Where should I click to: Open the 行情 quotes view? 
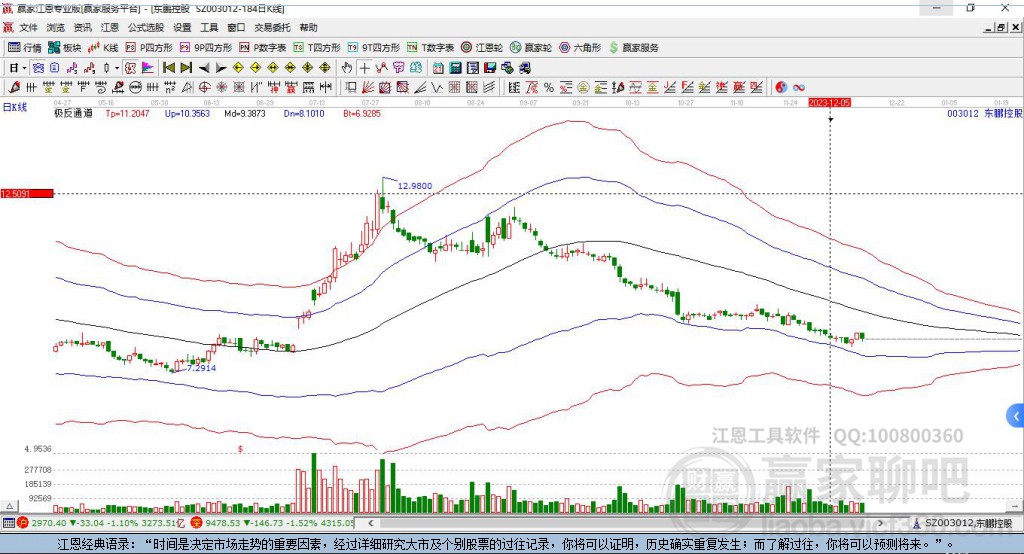24,48
